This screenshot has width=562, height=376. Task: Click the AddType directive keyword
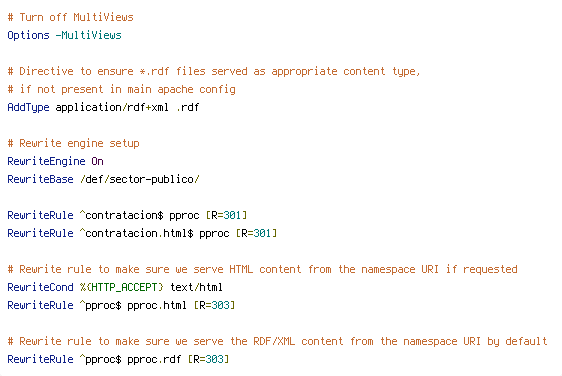(x=28, y=108)
